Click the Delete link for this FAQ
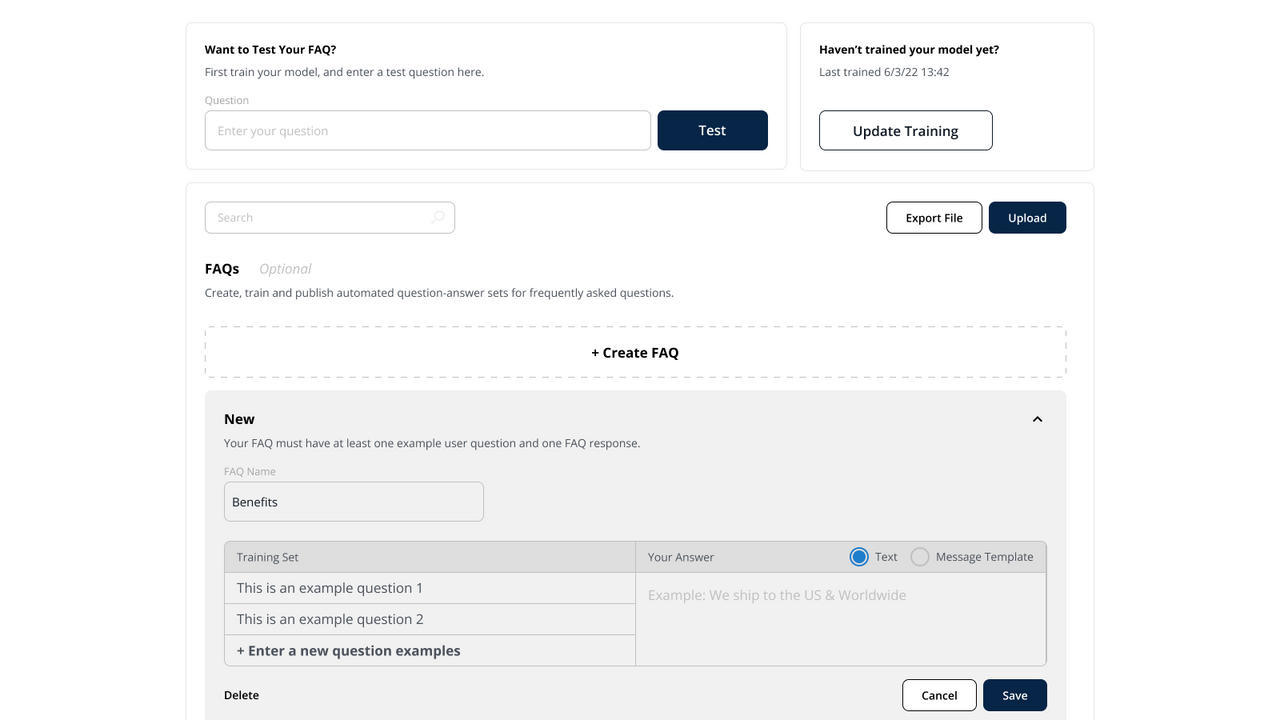1280x720 pixels. (x=241, y=695)
